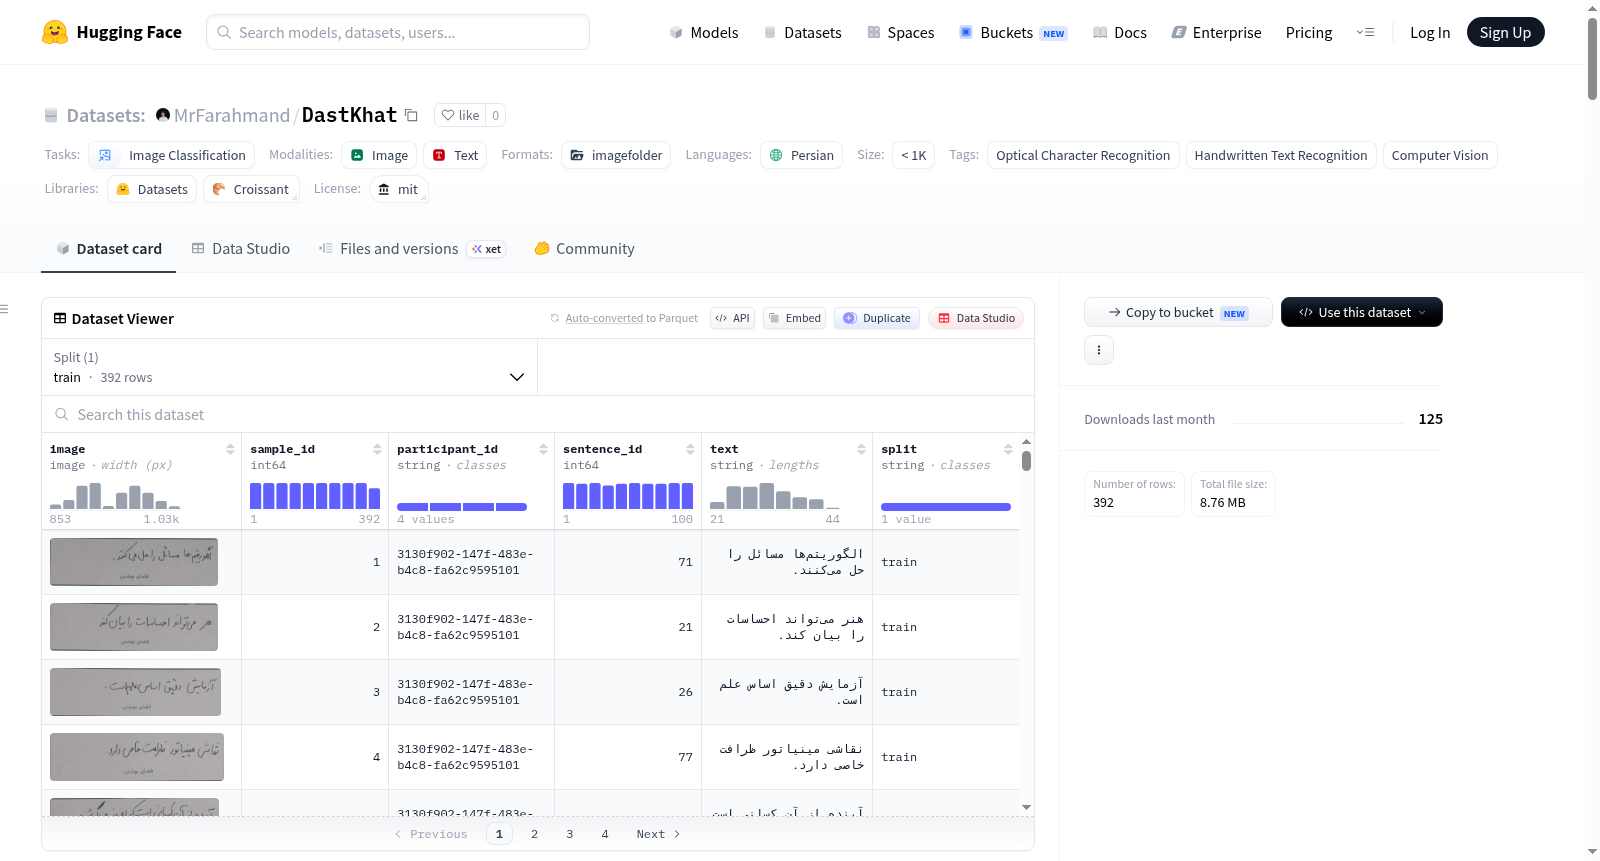This screenshot has width=1600, height=861.
Task: Select the mit license tag
Action: 398,189
